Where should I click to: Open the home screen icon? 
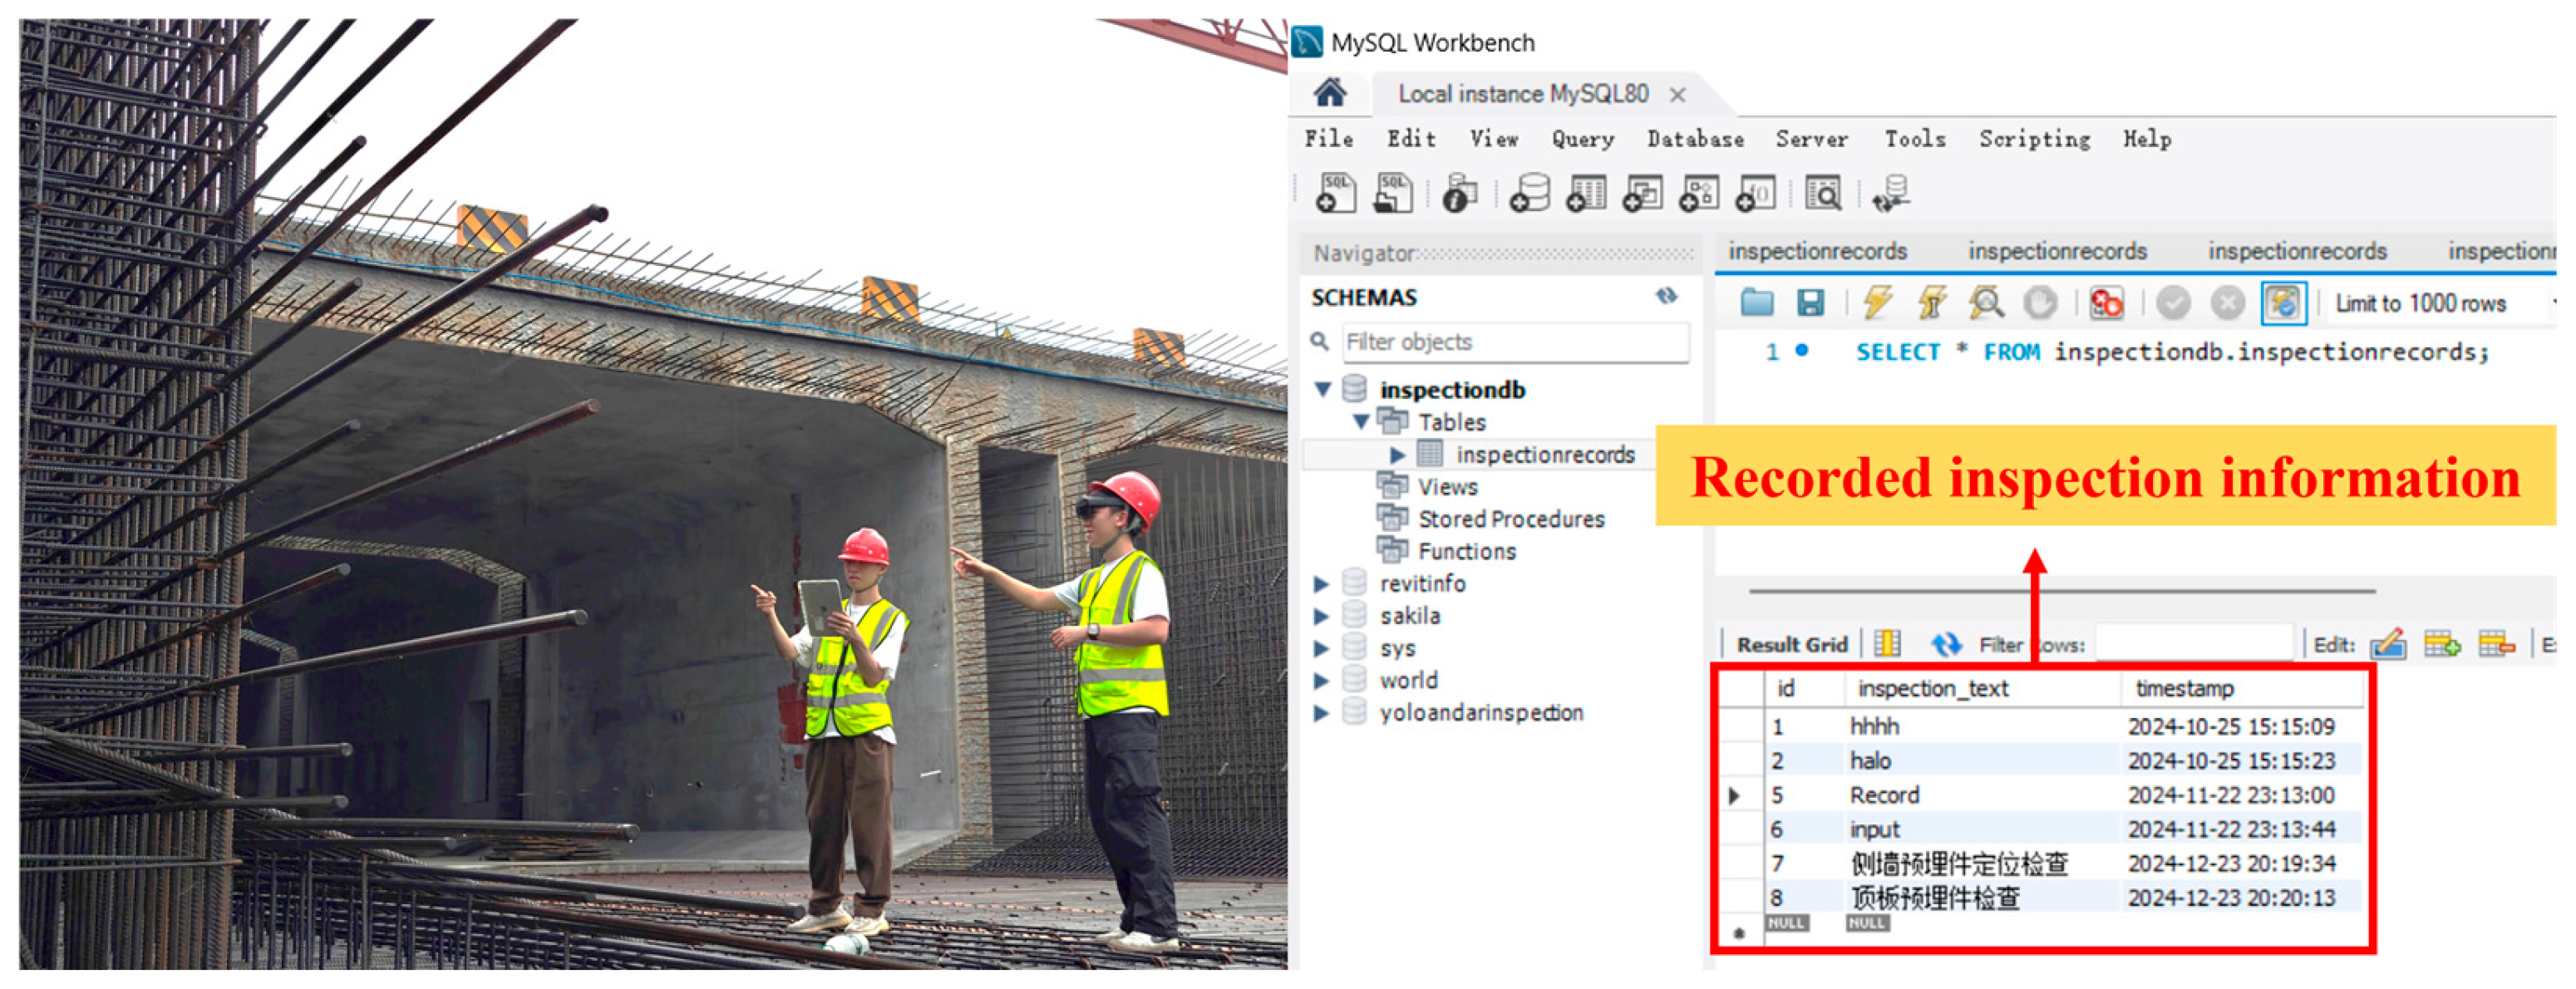tap(1330, 94)
